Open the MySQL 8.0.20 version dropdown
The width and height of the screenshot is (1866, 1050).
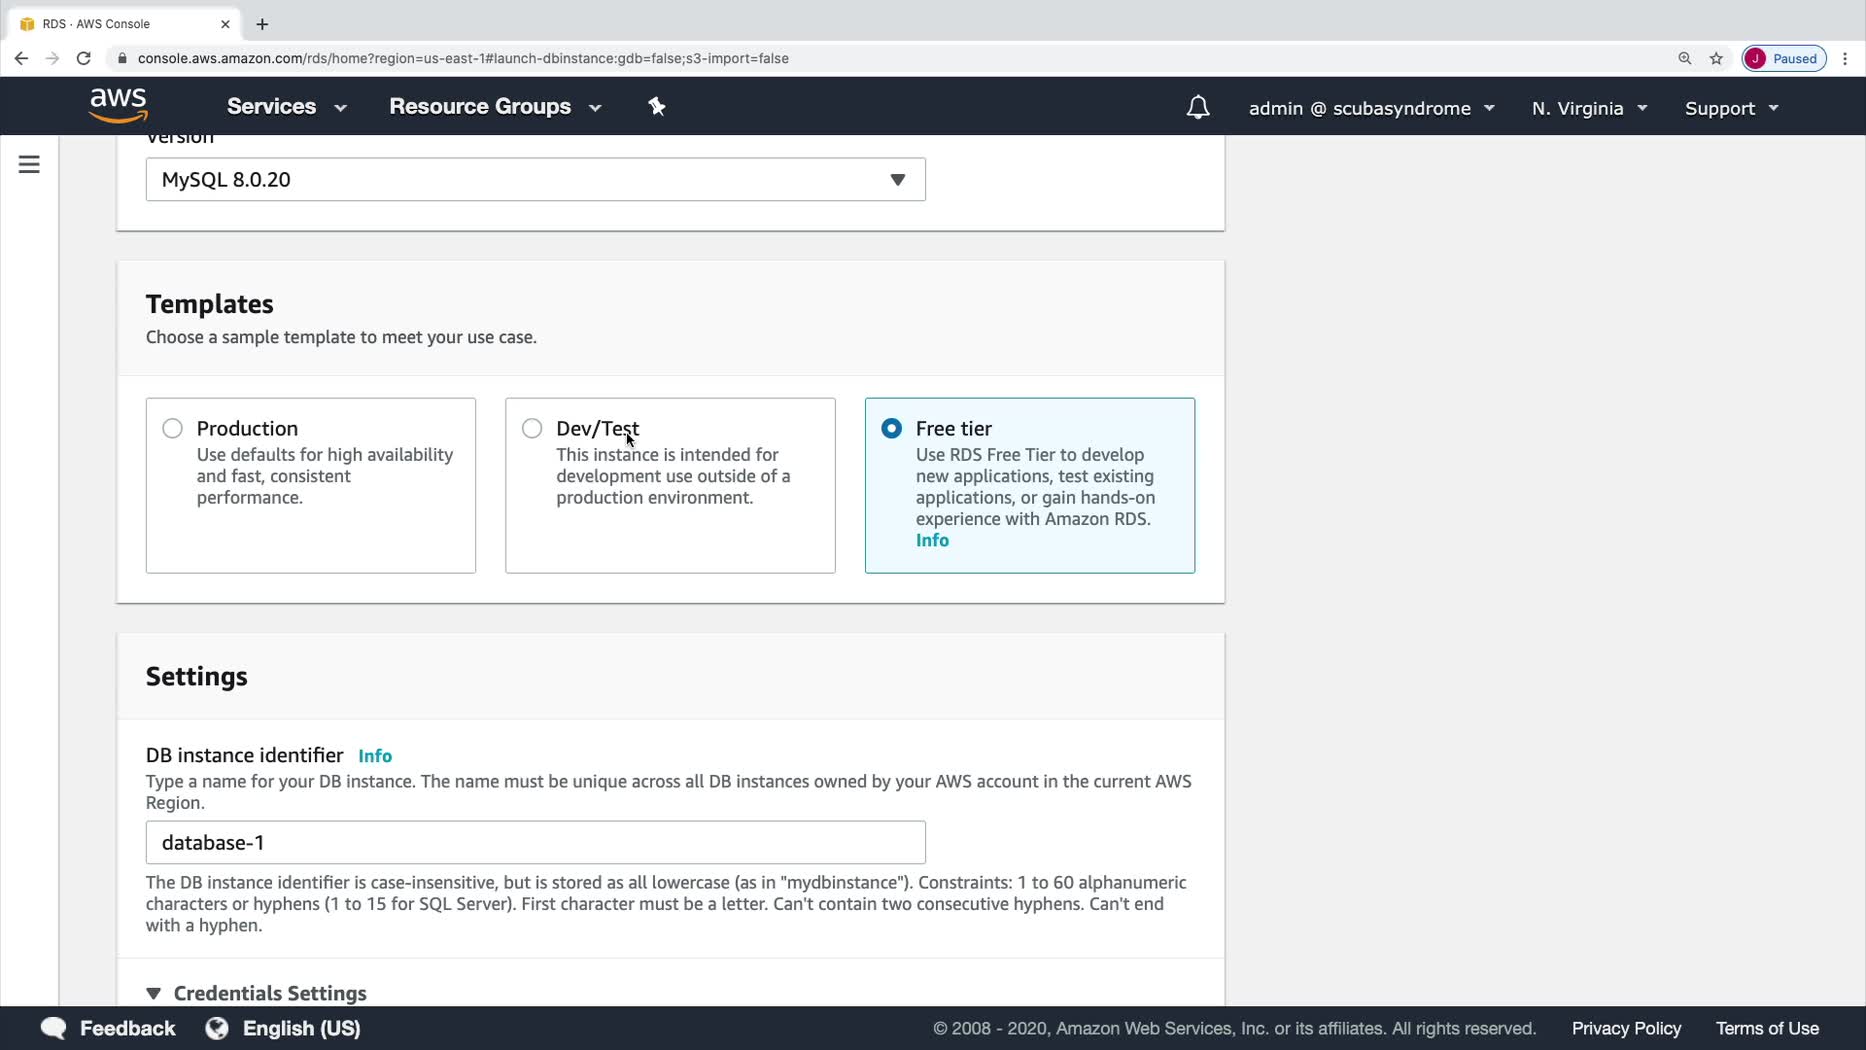coord(536,180)
